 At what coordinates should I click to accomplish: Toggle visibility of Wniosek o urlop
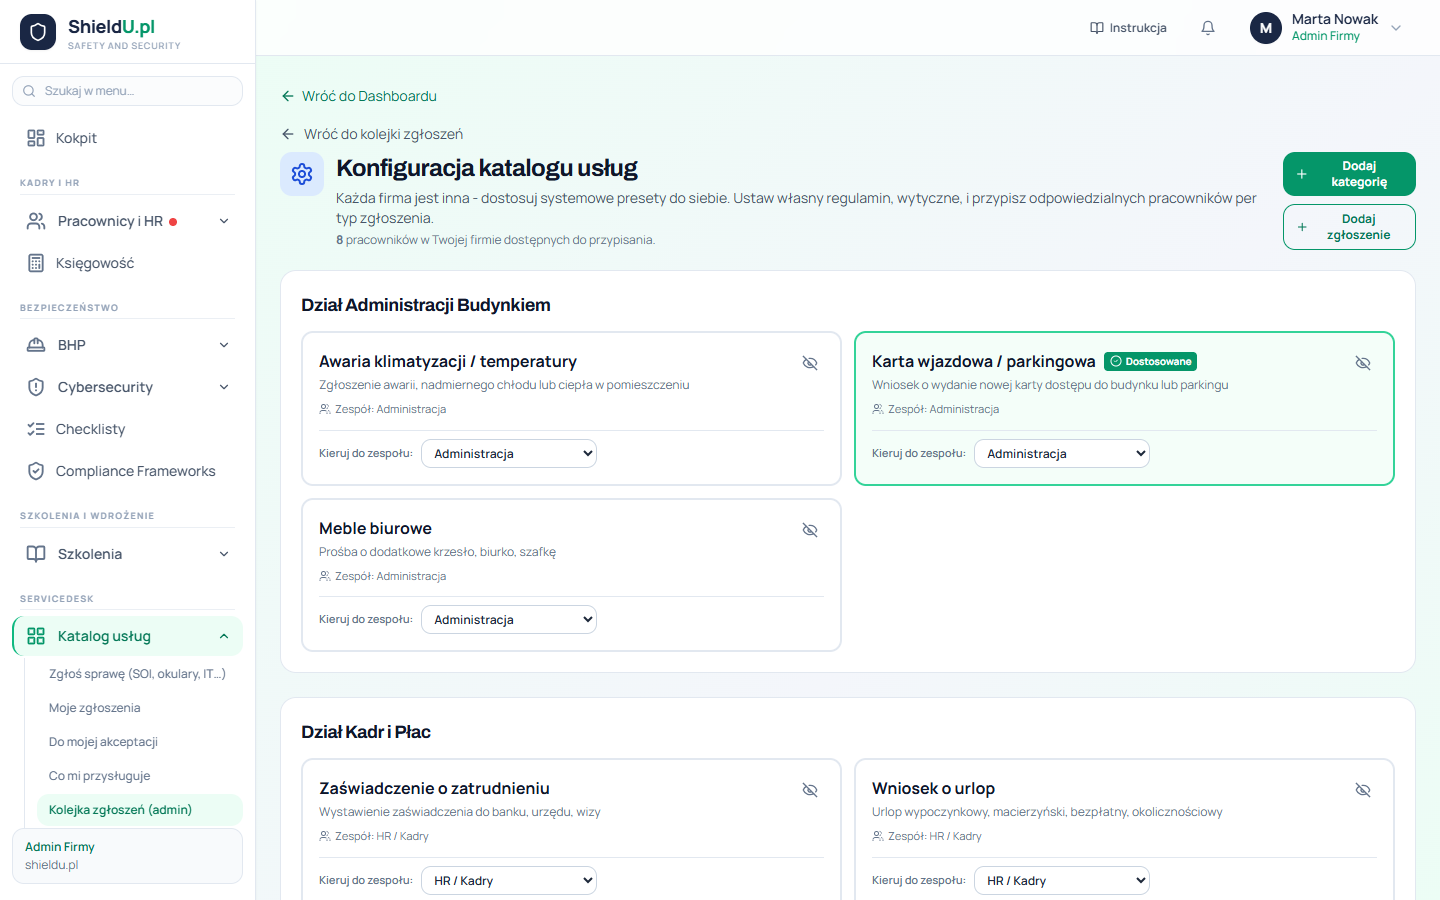(1363, 790)
